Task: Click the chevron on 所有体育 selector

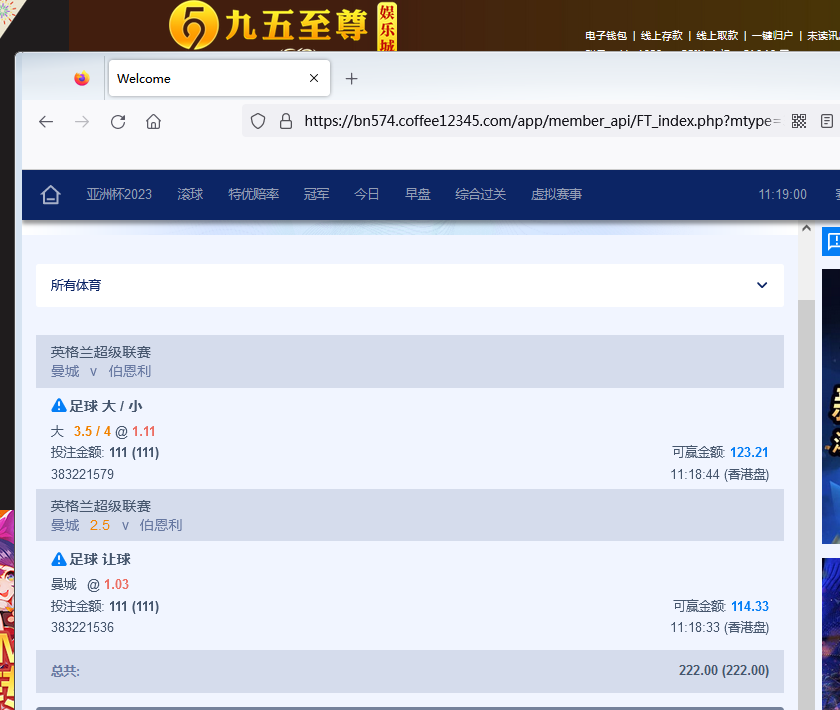Action: point(762,285)
